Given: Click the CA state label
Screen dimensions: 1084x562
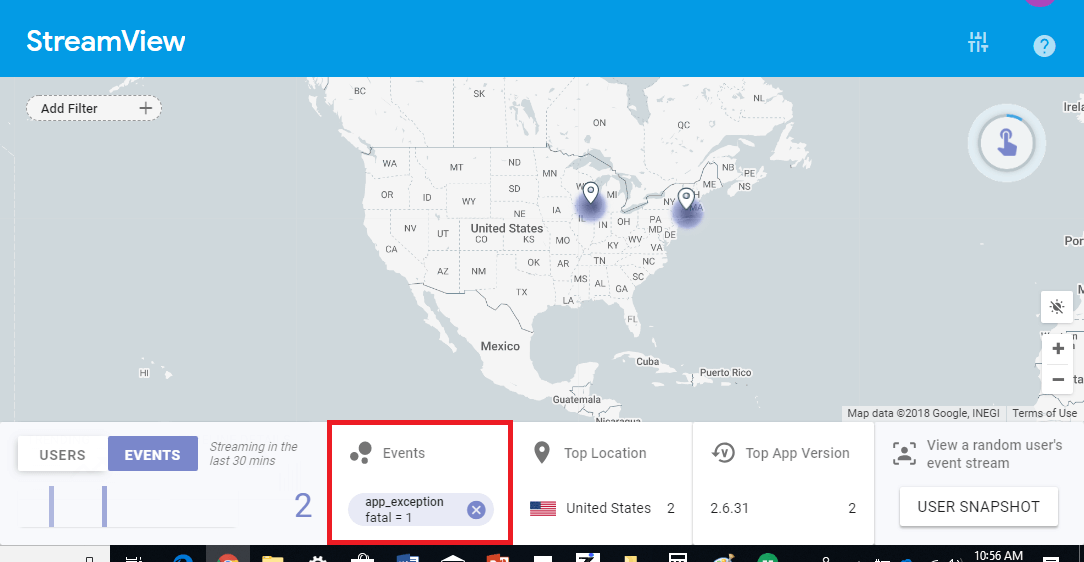Looking at the screenshot, I should click(391, 249).
